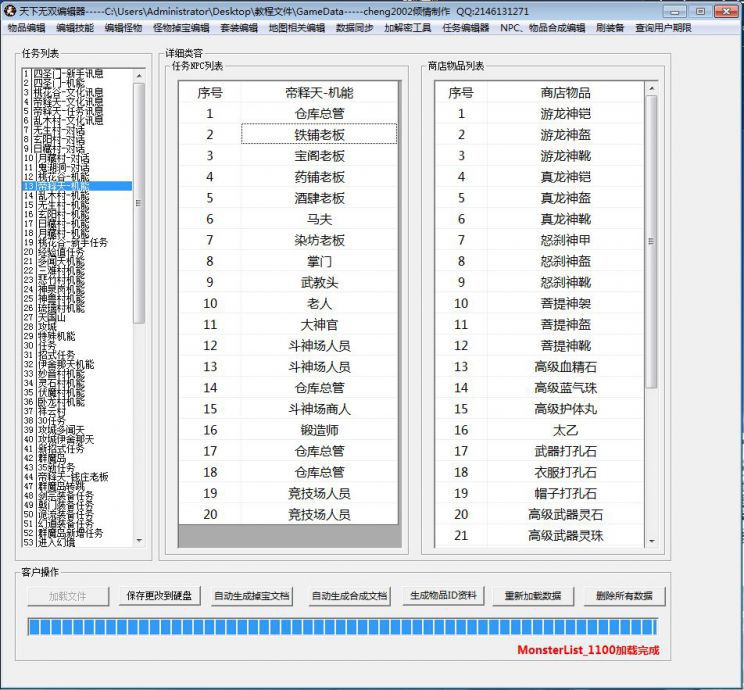Open the 地图相关编辑 menu

297,29
